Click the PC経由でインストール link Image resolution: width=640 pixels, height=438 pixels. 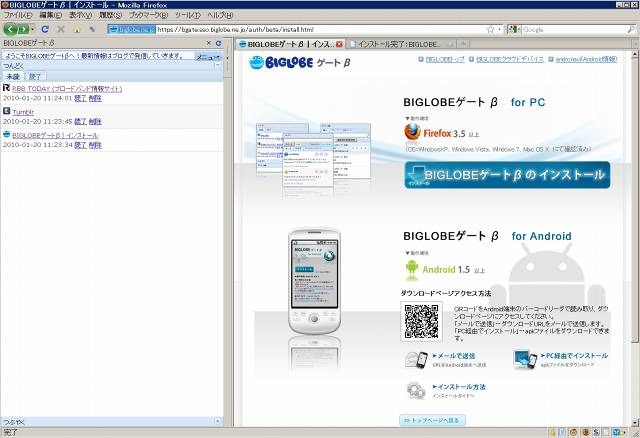coord(574,356)
